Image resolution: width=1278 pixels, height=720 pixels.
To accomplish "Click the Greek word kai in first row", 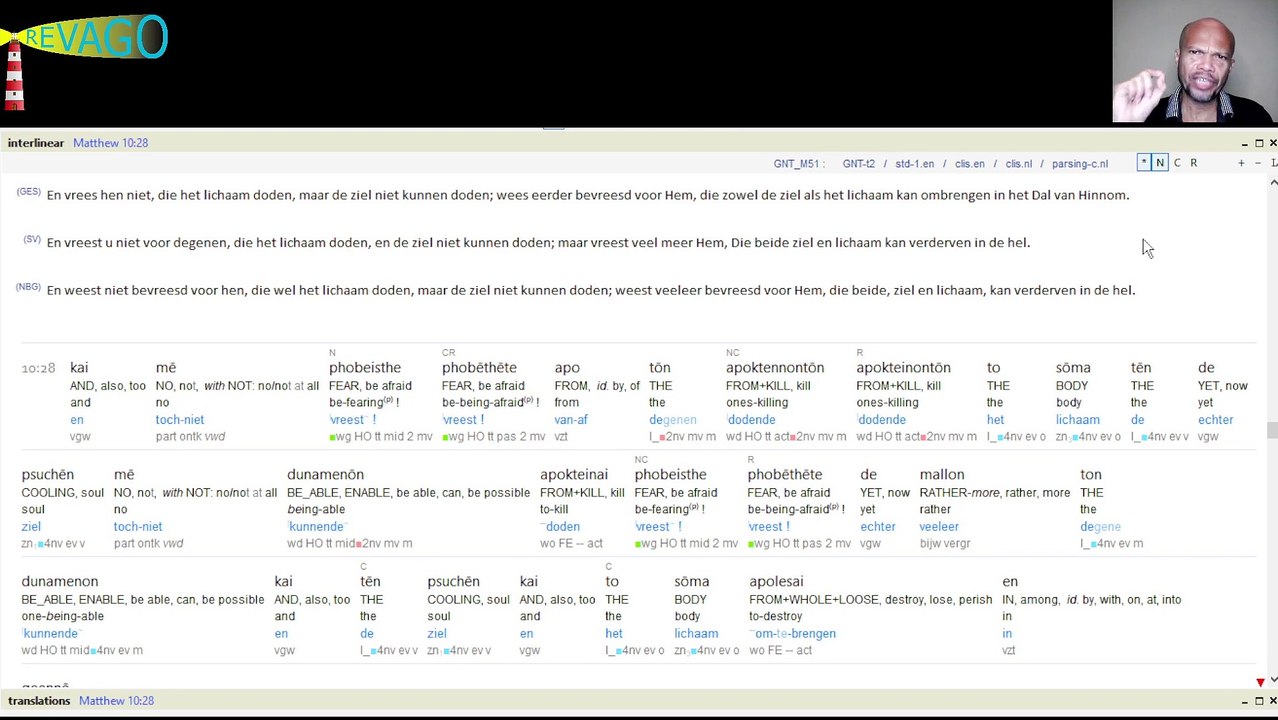I will coord(79,368).
